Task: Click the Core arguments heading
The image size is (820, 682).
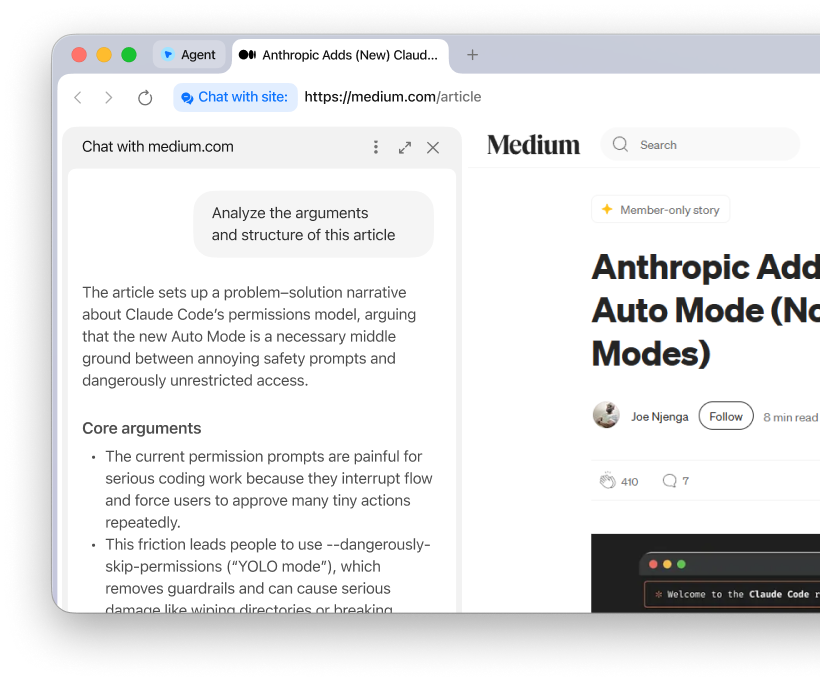Action: (142, 428)
